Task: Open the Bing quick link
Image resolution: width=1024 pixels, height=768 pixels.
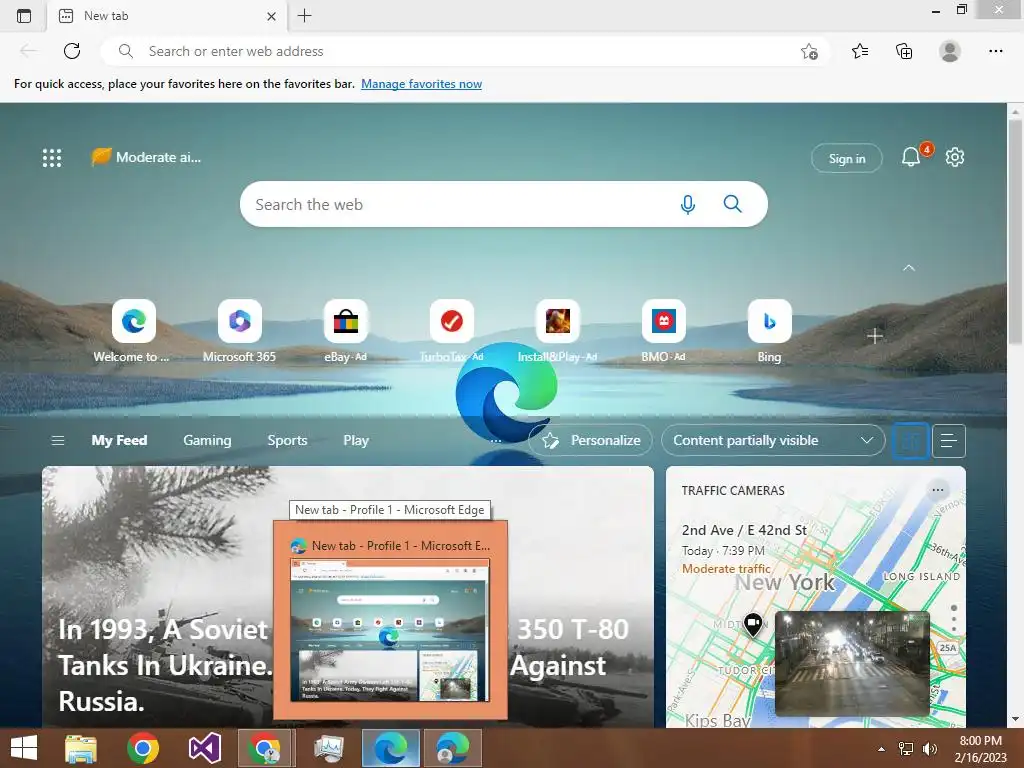Action: pyautogui.click(x=769, y=330)
